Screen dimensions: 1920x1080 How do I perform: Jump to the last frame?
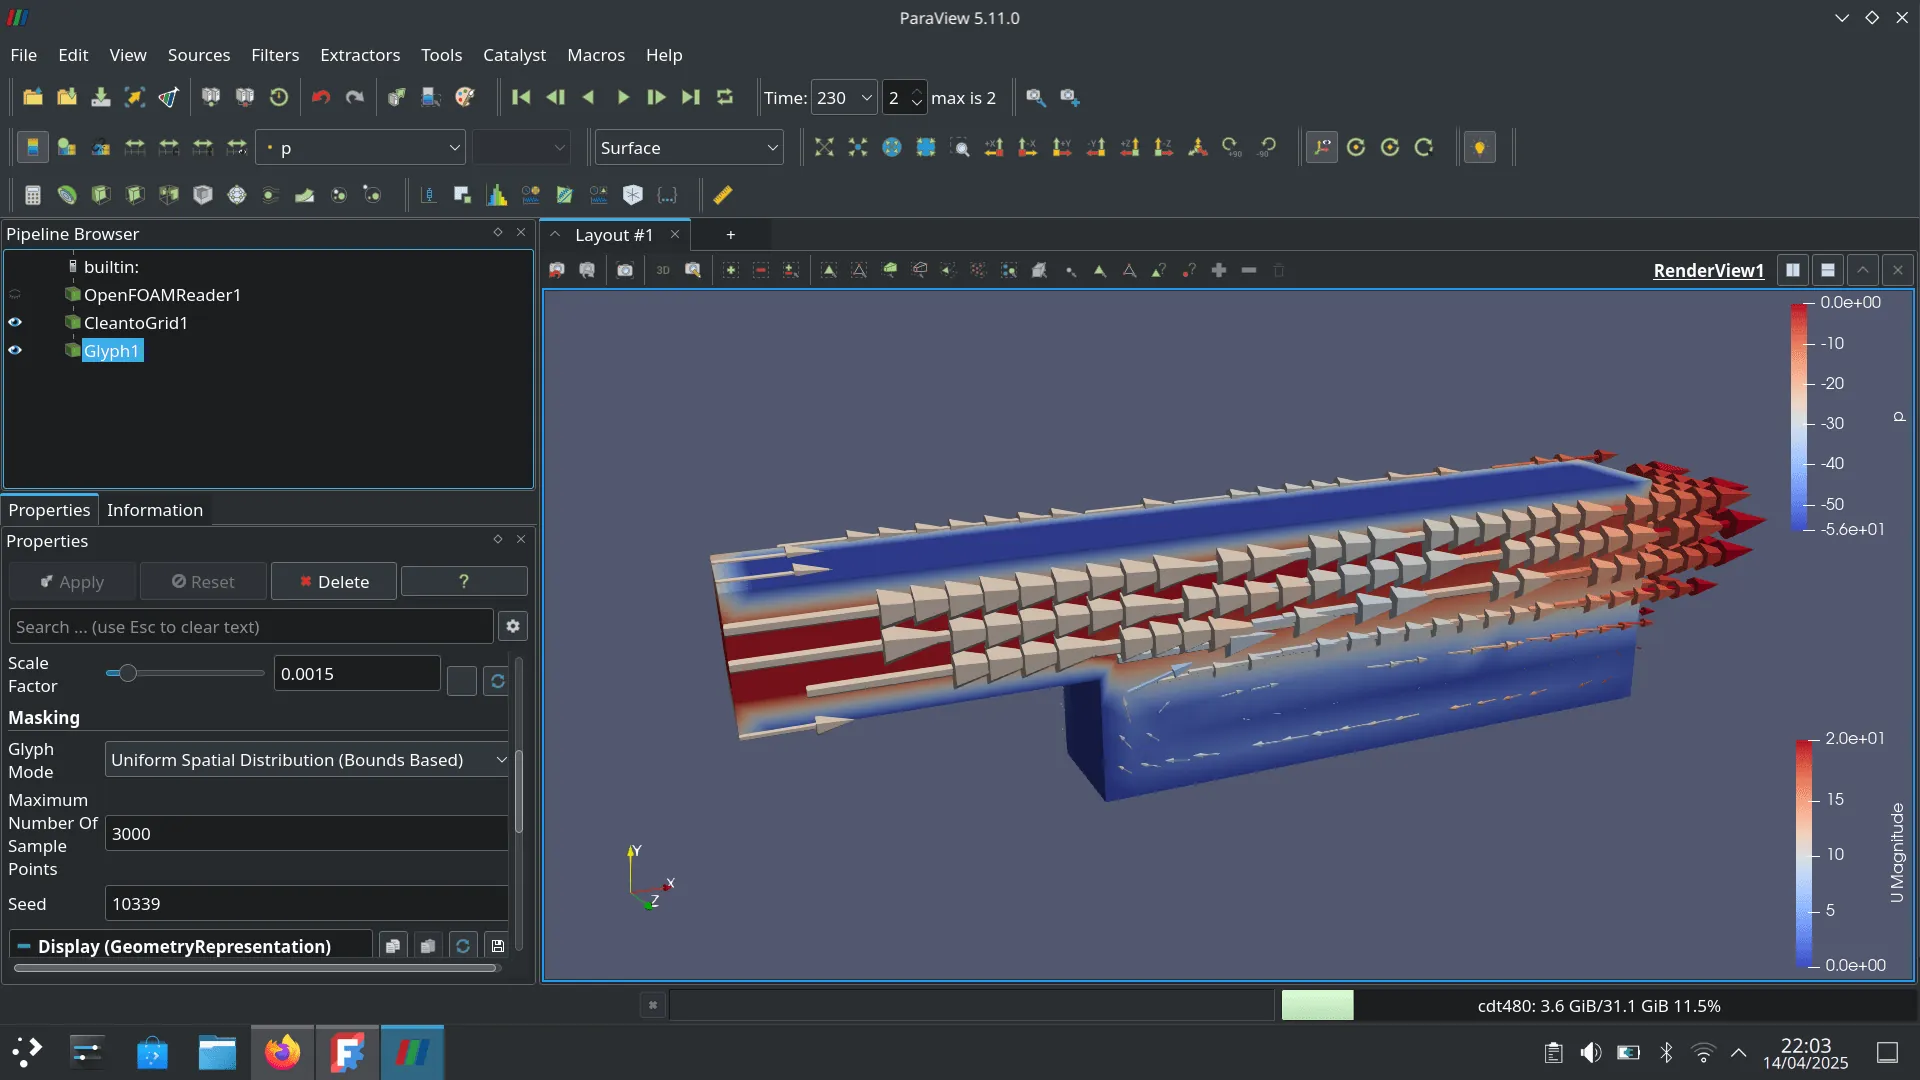(x=690, y=97)
